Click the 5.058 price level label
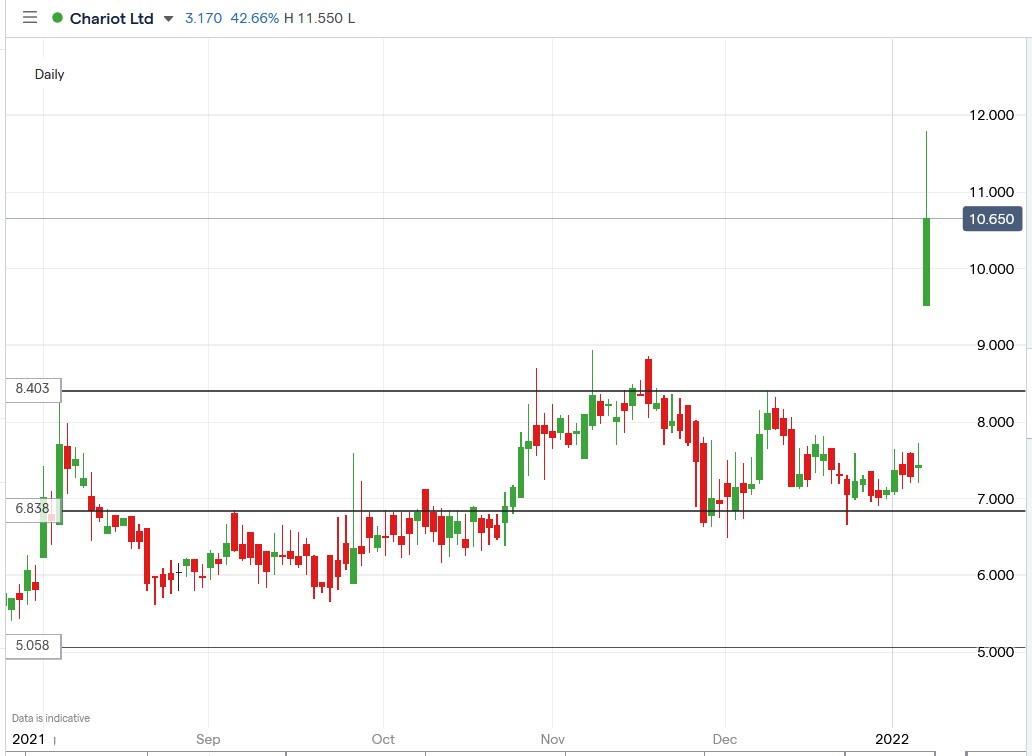This screenshot has height=756, width=1032. click(x=32, y=646)
